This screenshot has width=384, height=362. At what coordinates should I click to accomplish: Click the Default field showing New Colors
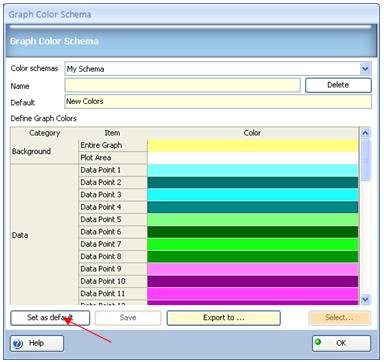click(218, 102)
